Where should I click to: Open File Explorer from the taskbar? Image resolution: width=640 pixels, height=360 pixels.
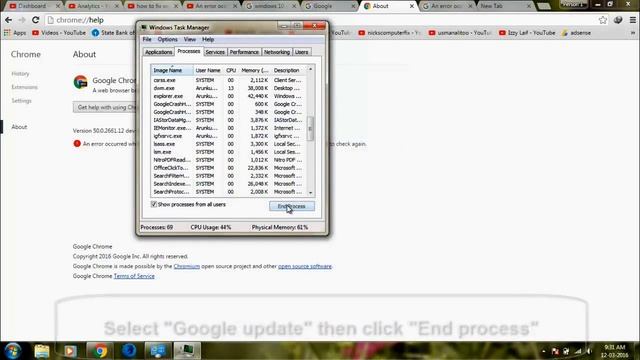[x=41, y=351]
